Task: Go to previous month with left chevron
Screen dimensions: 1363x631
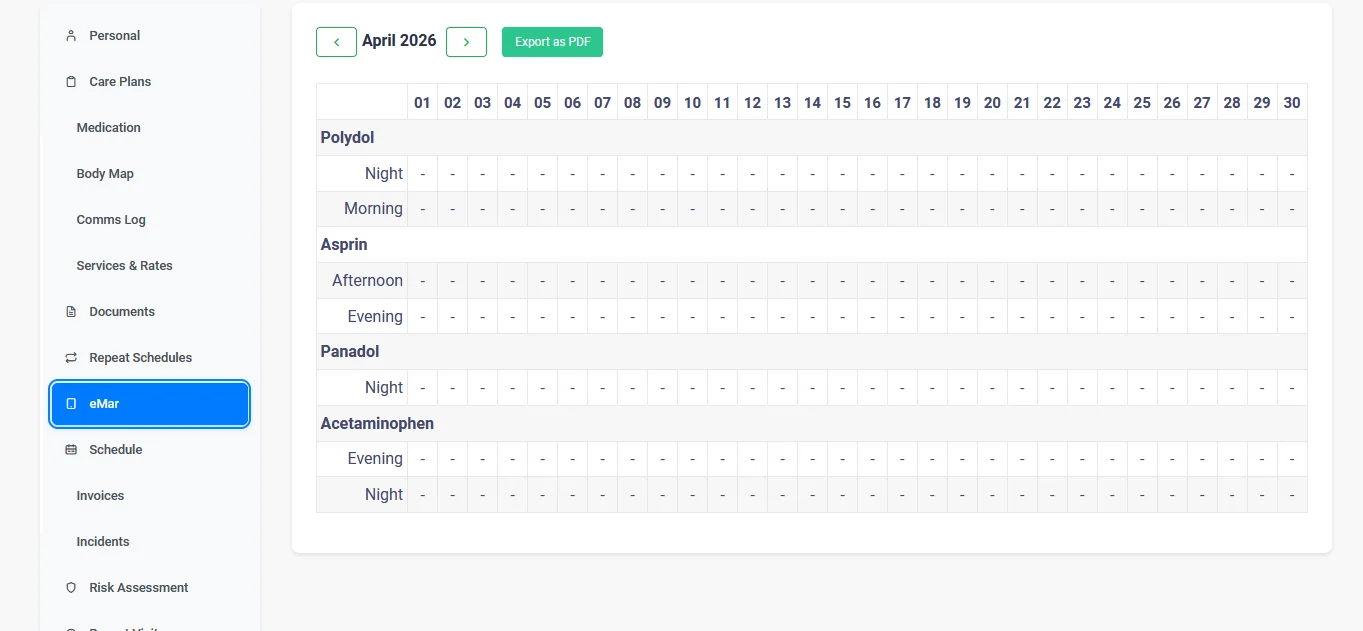Action: [336, 42]
